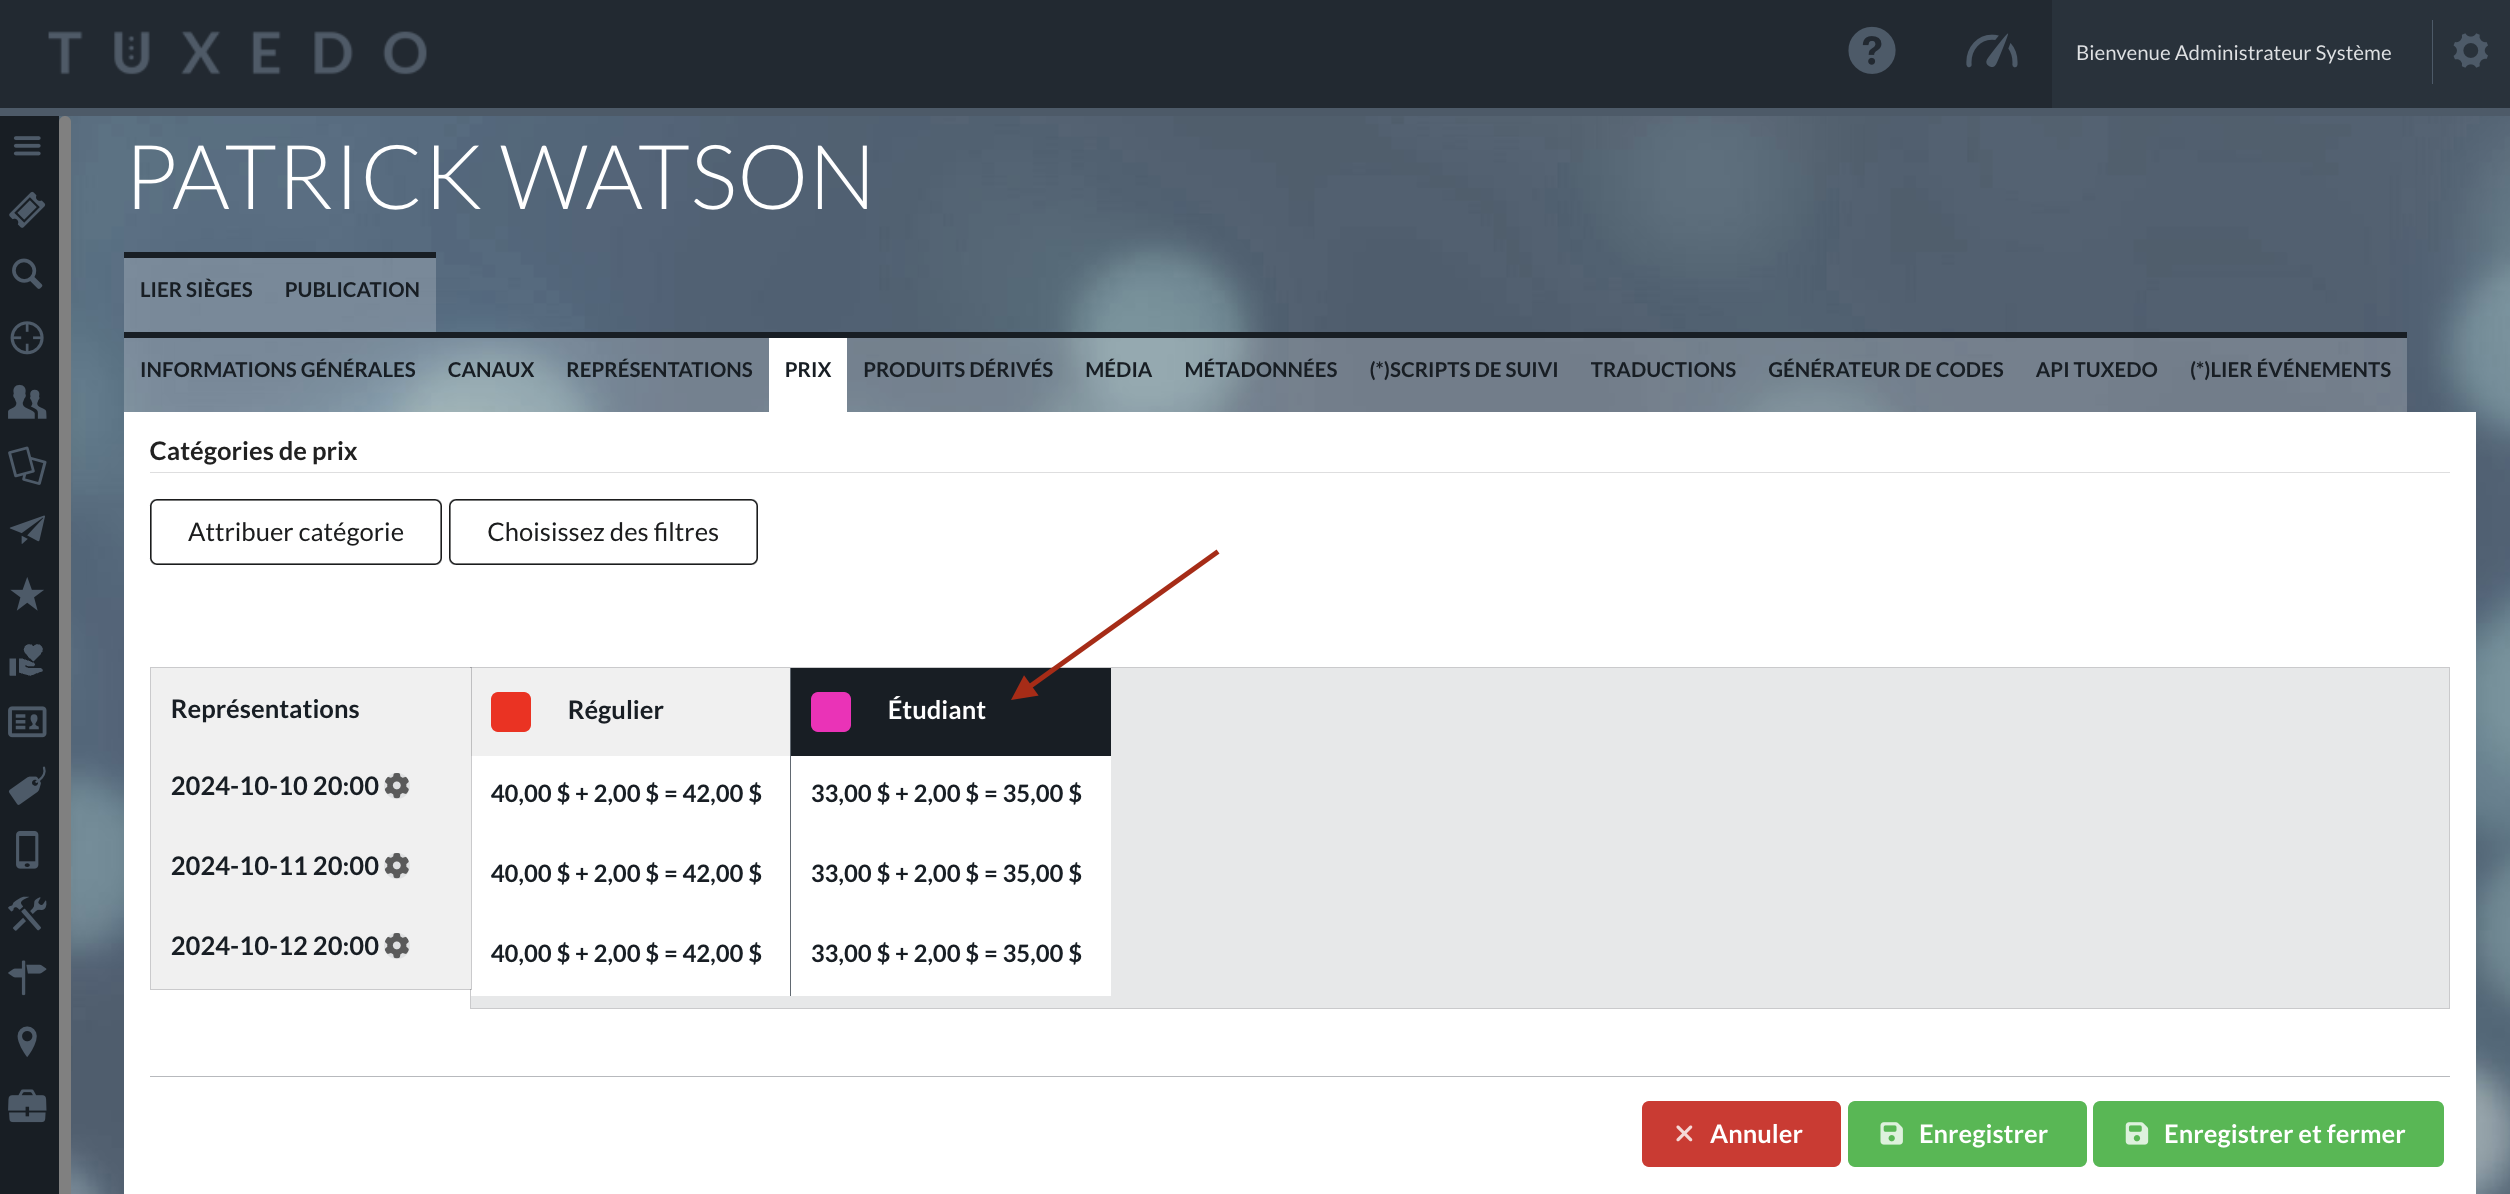Viewport: 2510px width, 1194px height.
Task: Click the crosshair target sidebar icon
Action: coord(27,338)
